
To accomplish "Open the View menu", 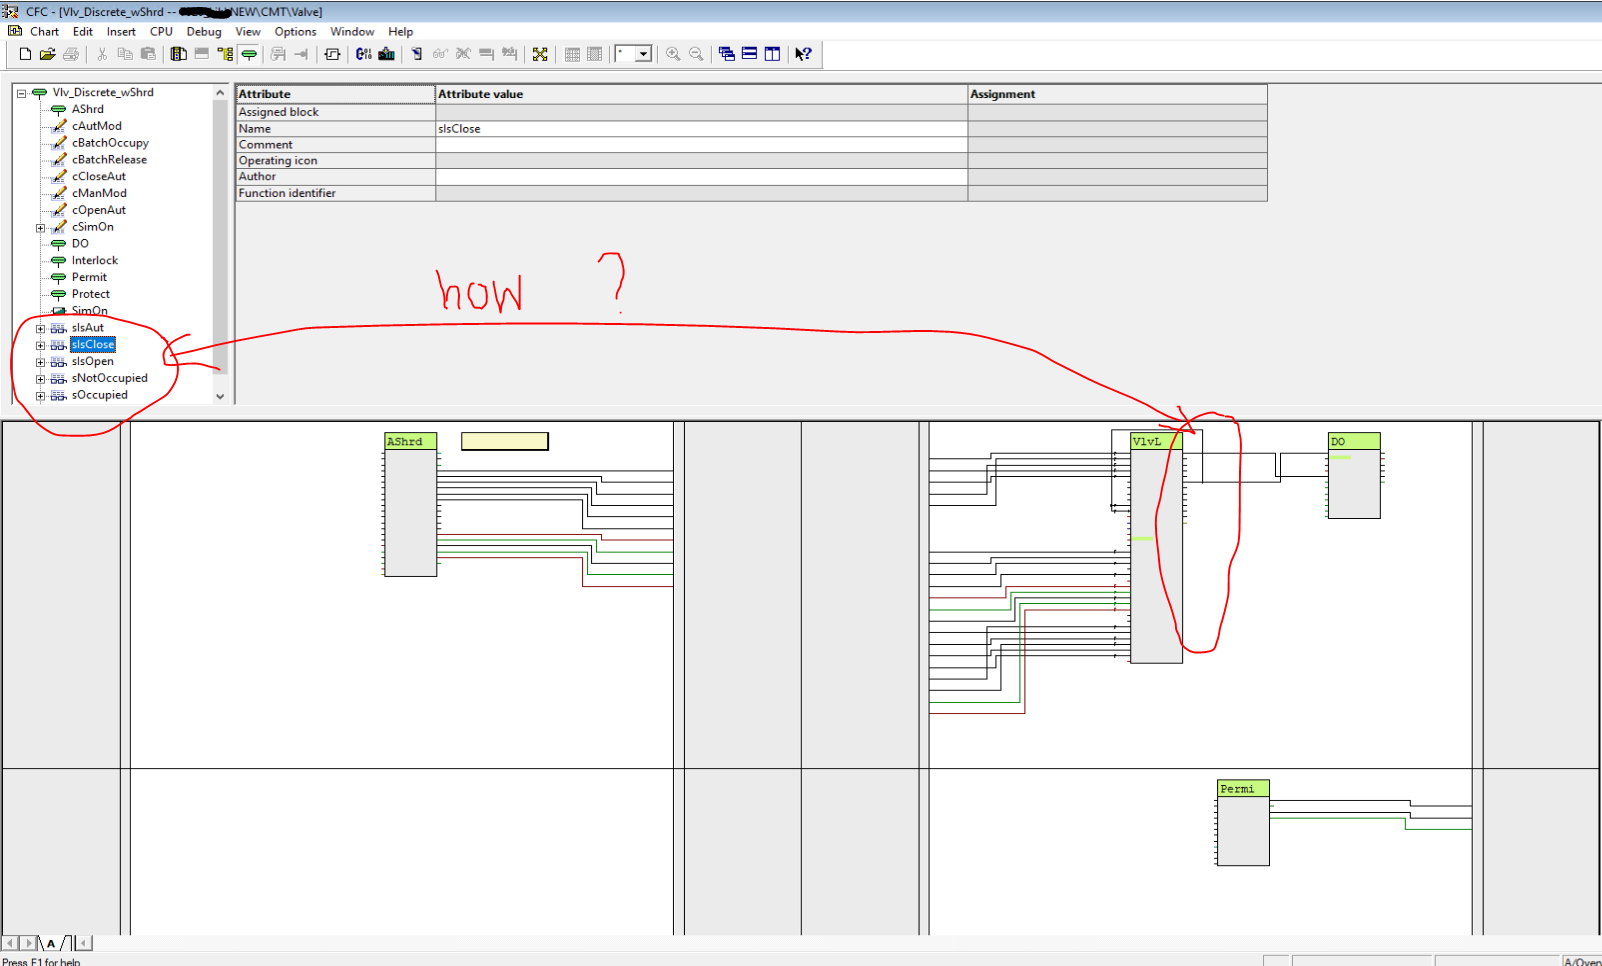I will pos(248,31).
